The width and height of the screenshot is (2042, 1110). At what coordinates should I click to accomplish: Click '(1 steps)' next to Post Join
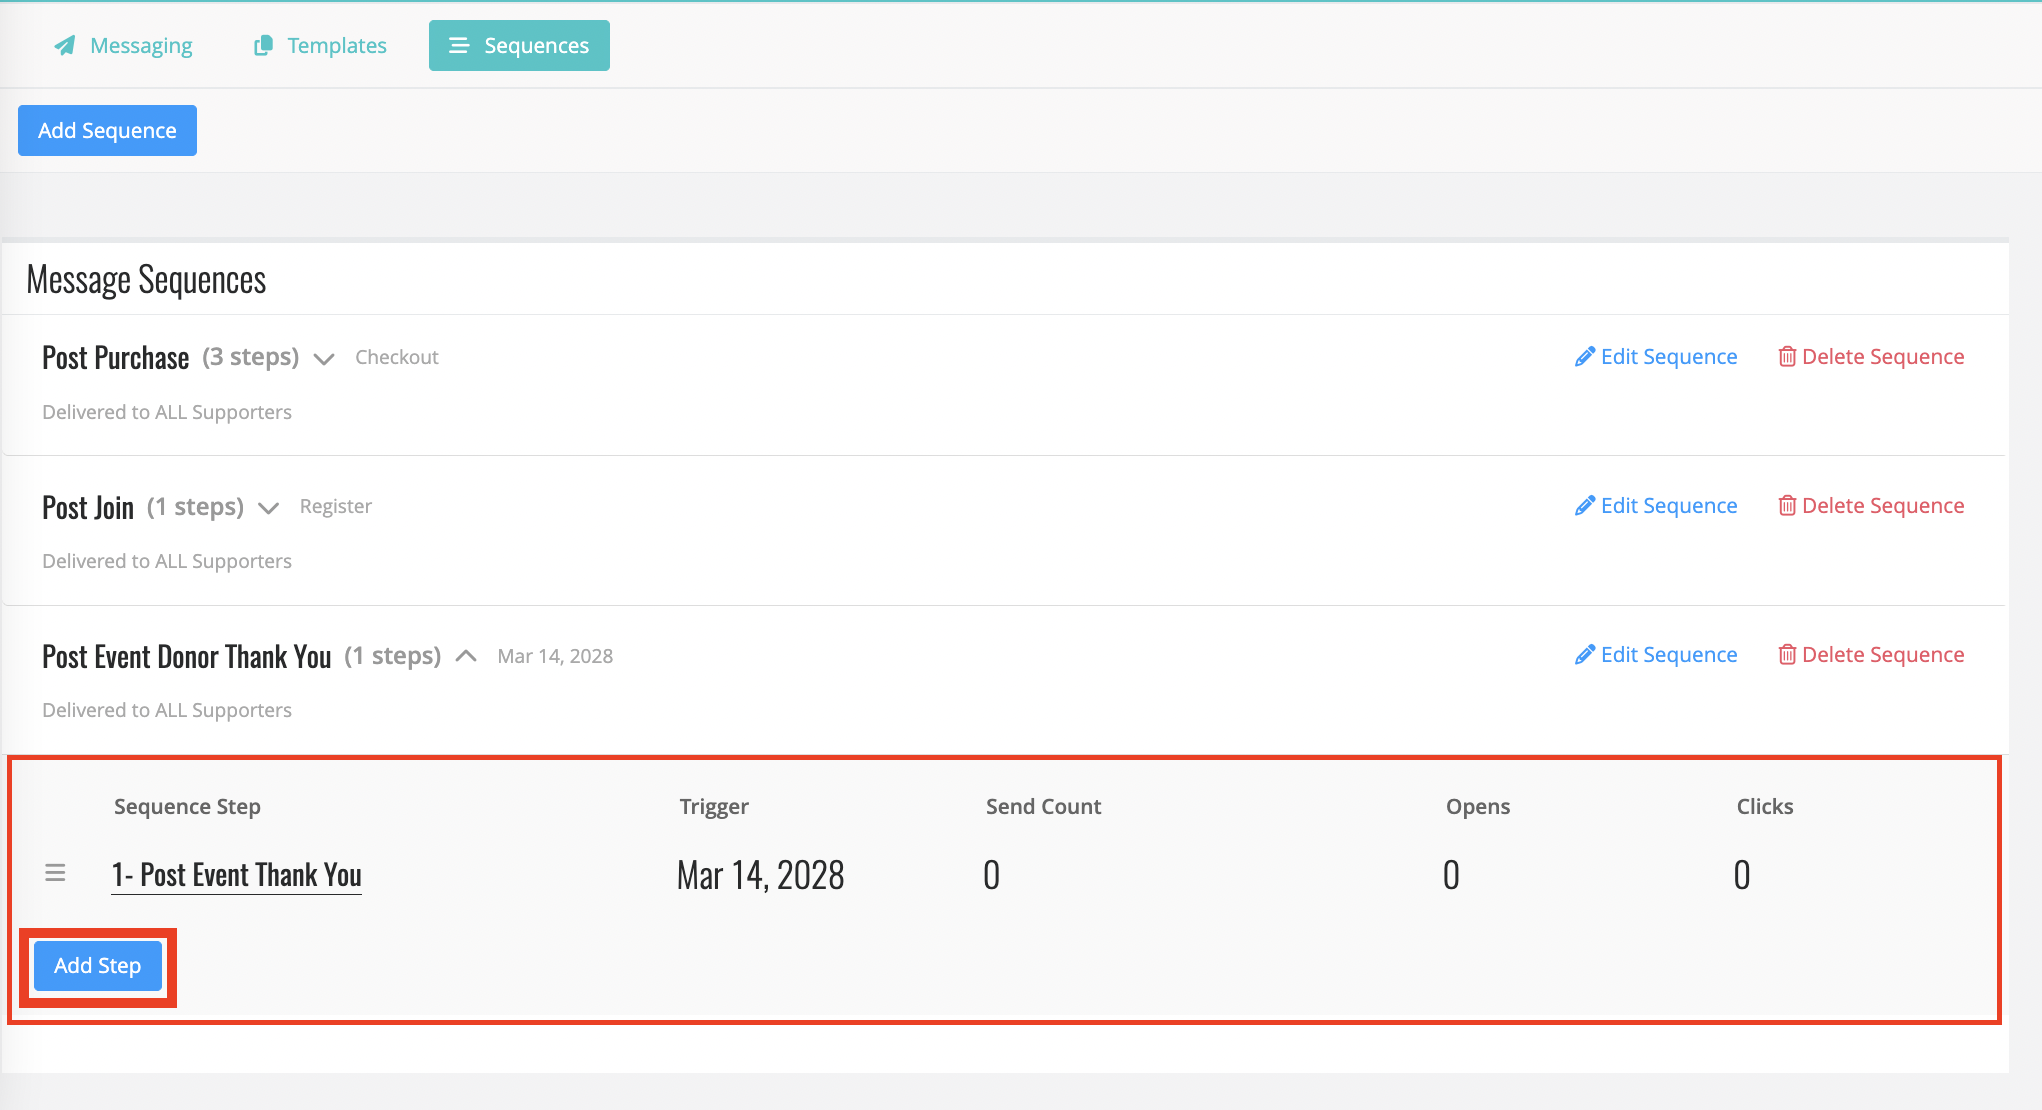tap(195, 506)
